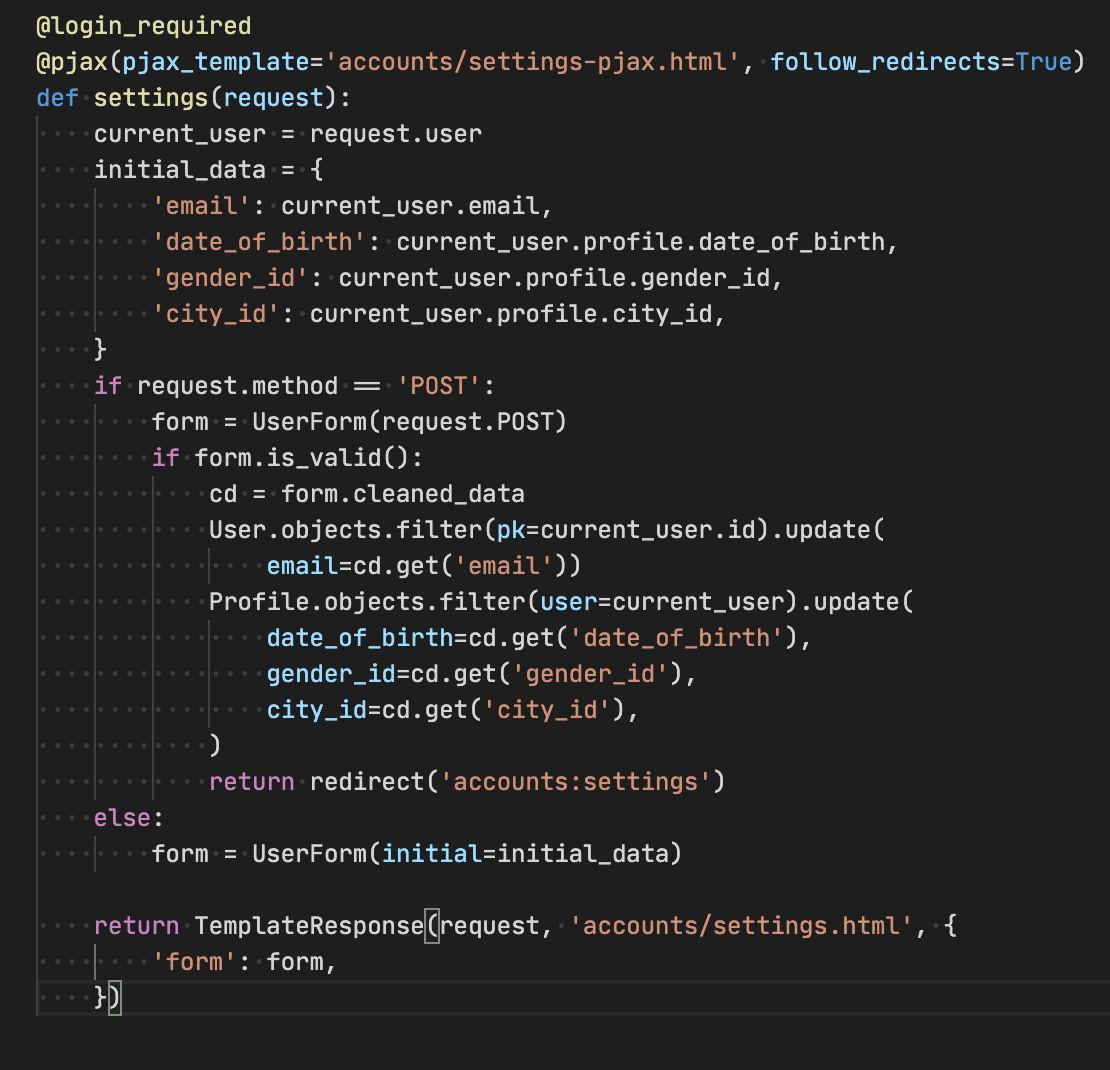Click the current_user.email value
Image resolution: width=1110 pixels, height=1070 pixels.
410,206
